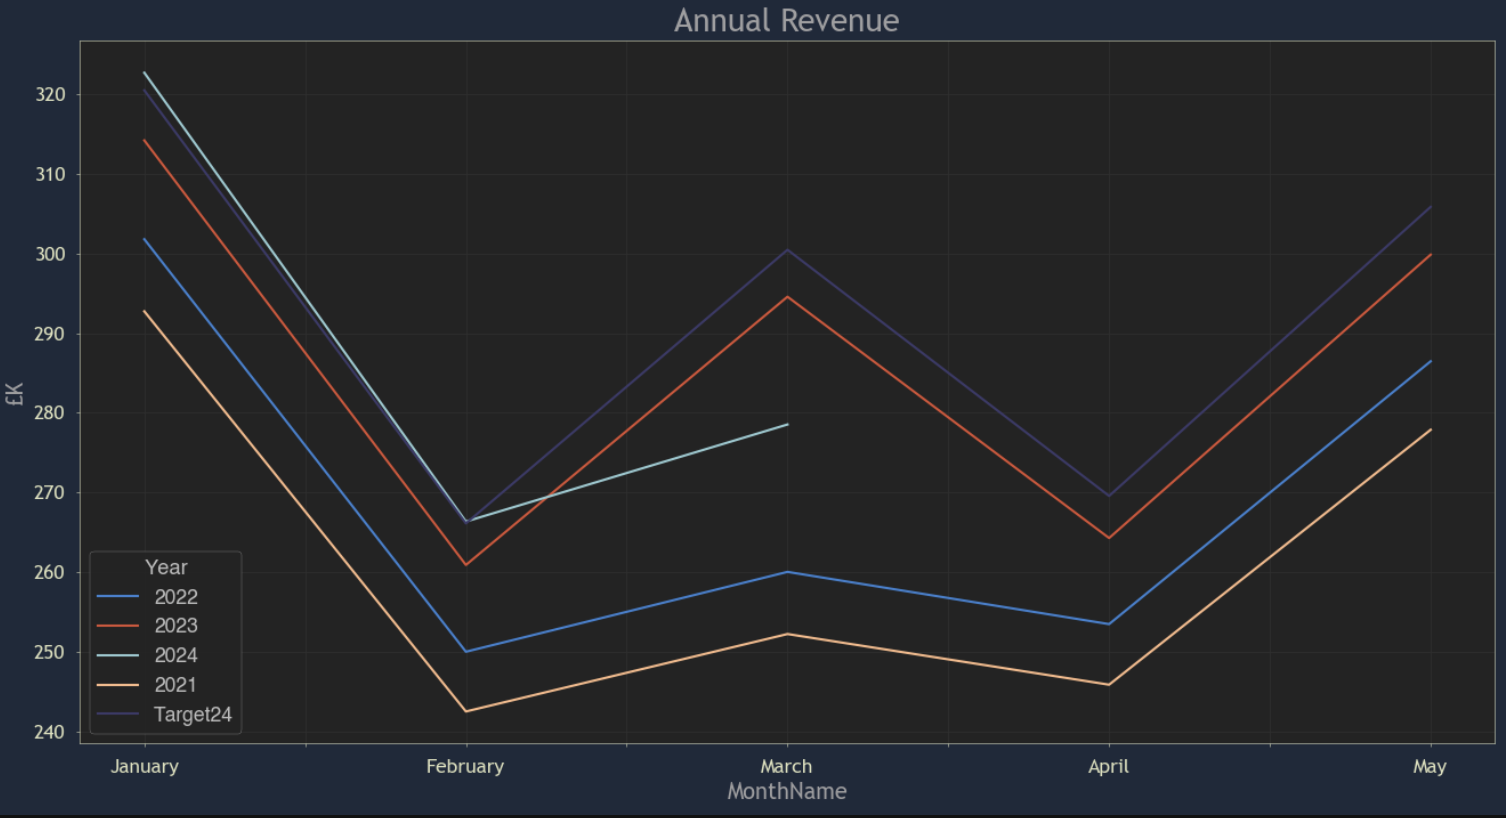Click the '250' y-axis tick label
This screenshot has width=1506, height=818.
tap(50, 652)
